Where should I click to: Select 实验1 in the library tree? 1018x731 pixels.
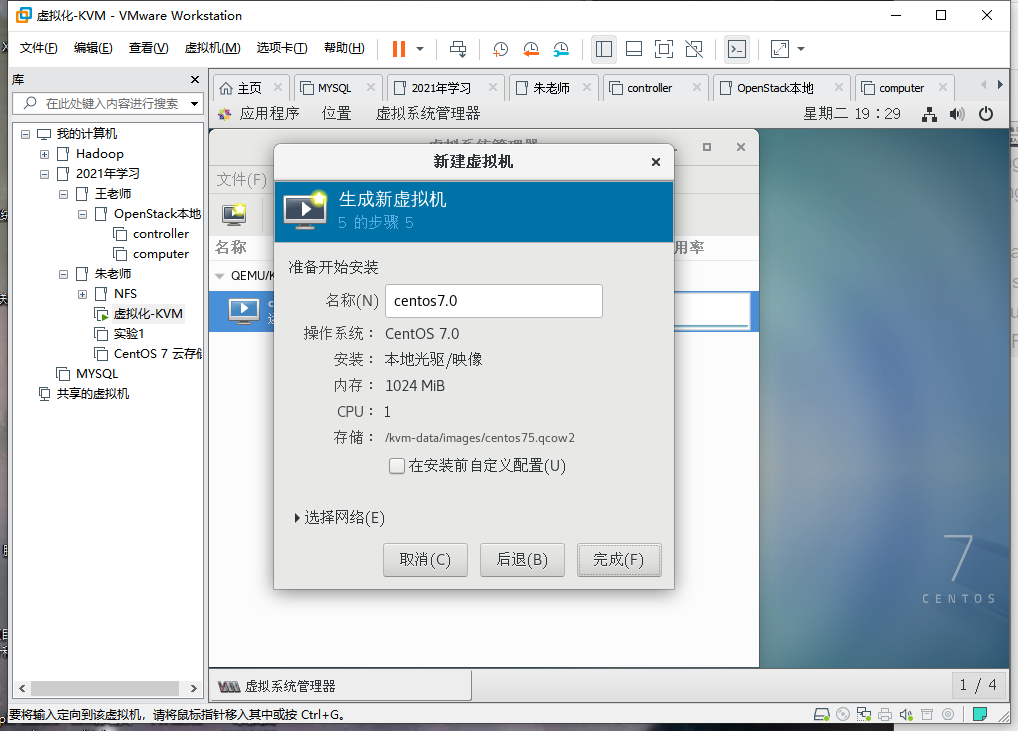[129, 334]
